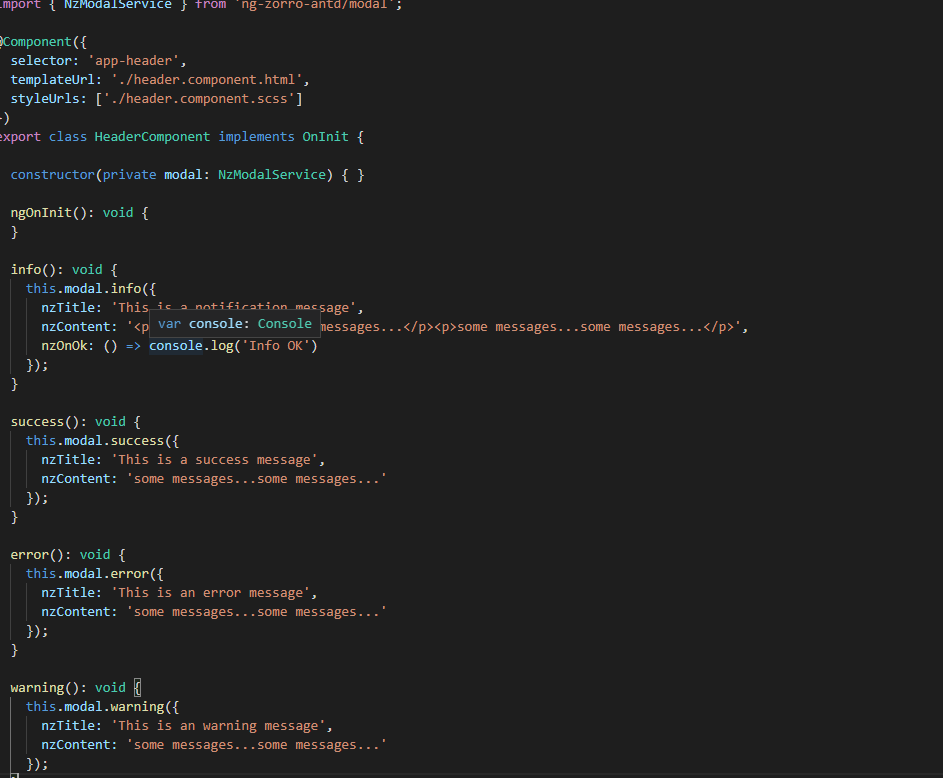Click 'This is an warning message' string

tap(221, 726)
